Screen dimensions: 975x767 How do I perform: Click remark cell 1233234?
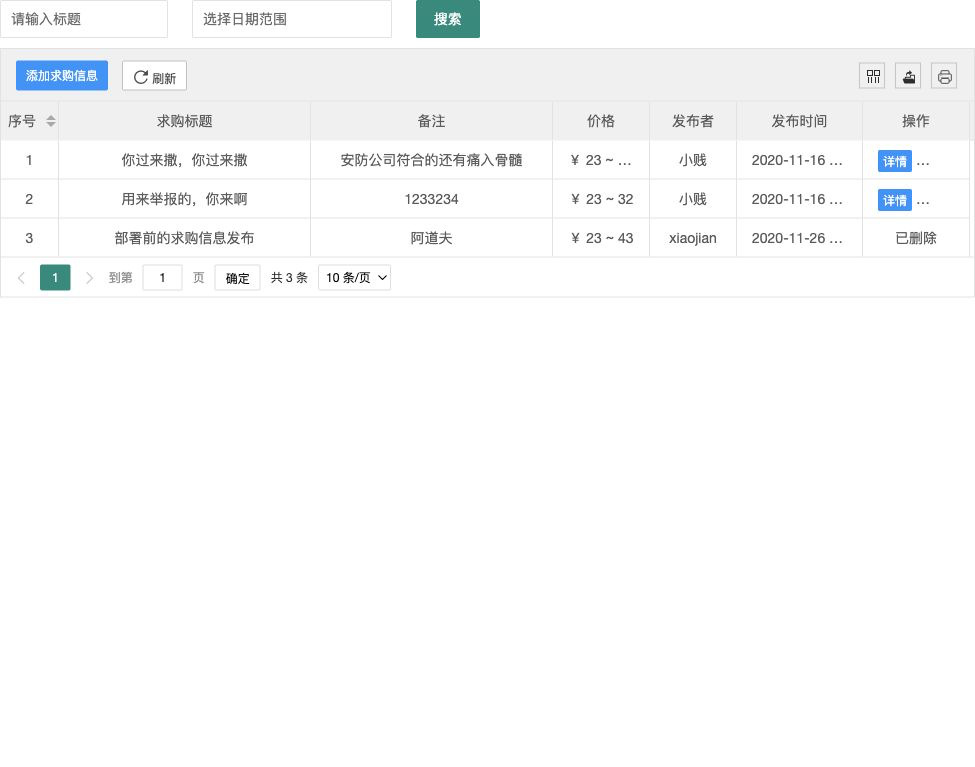(x=432, y=199)
